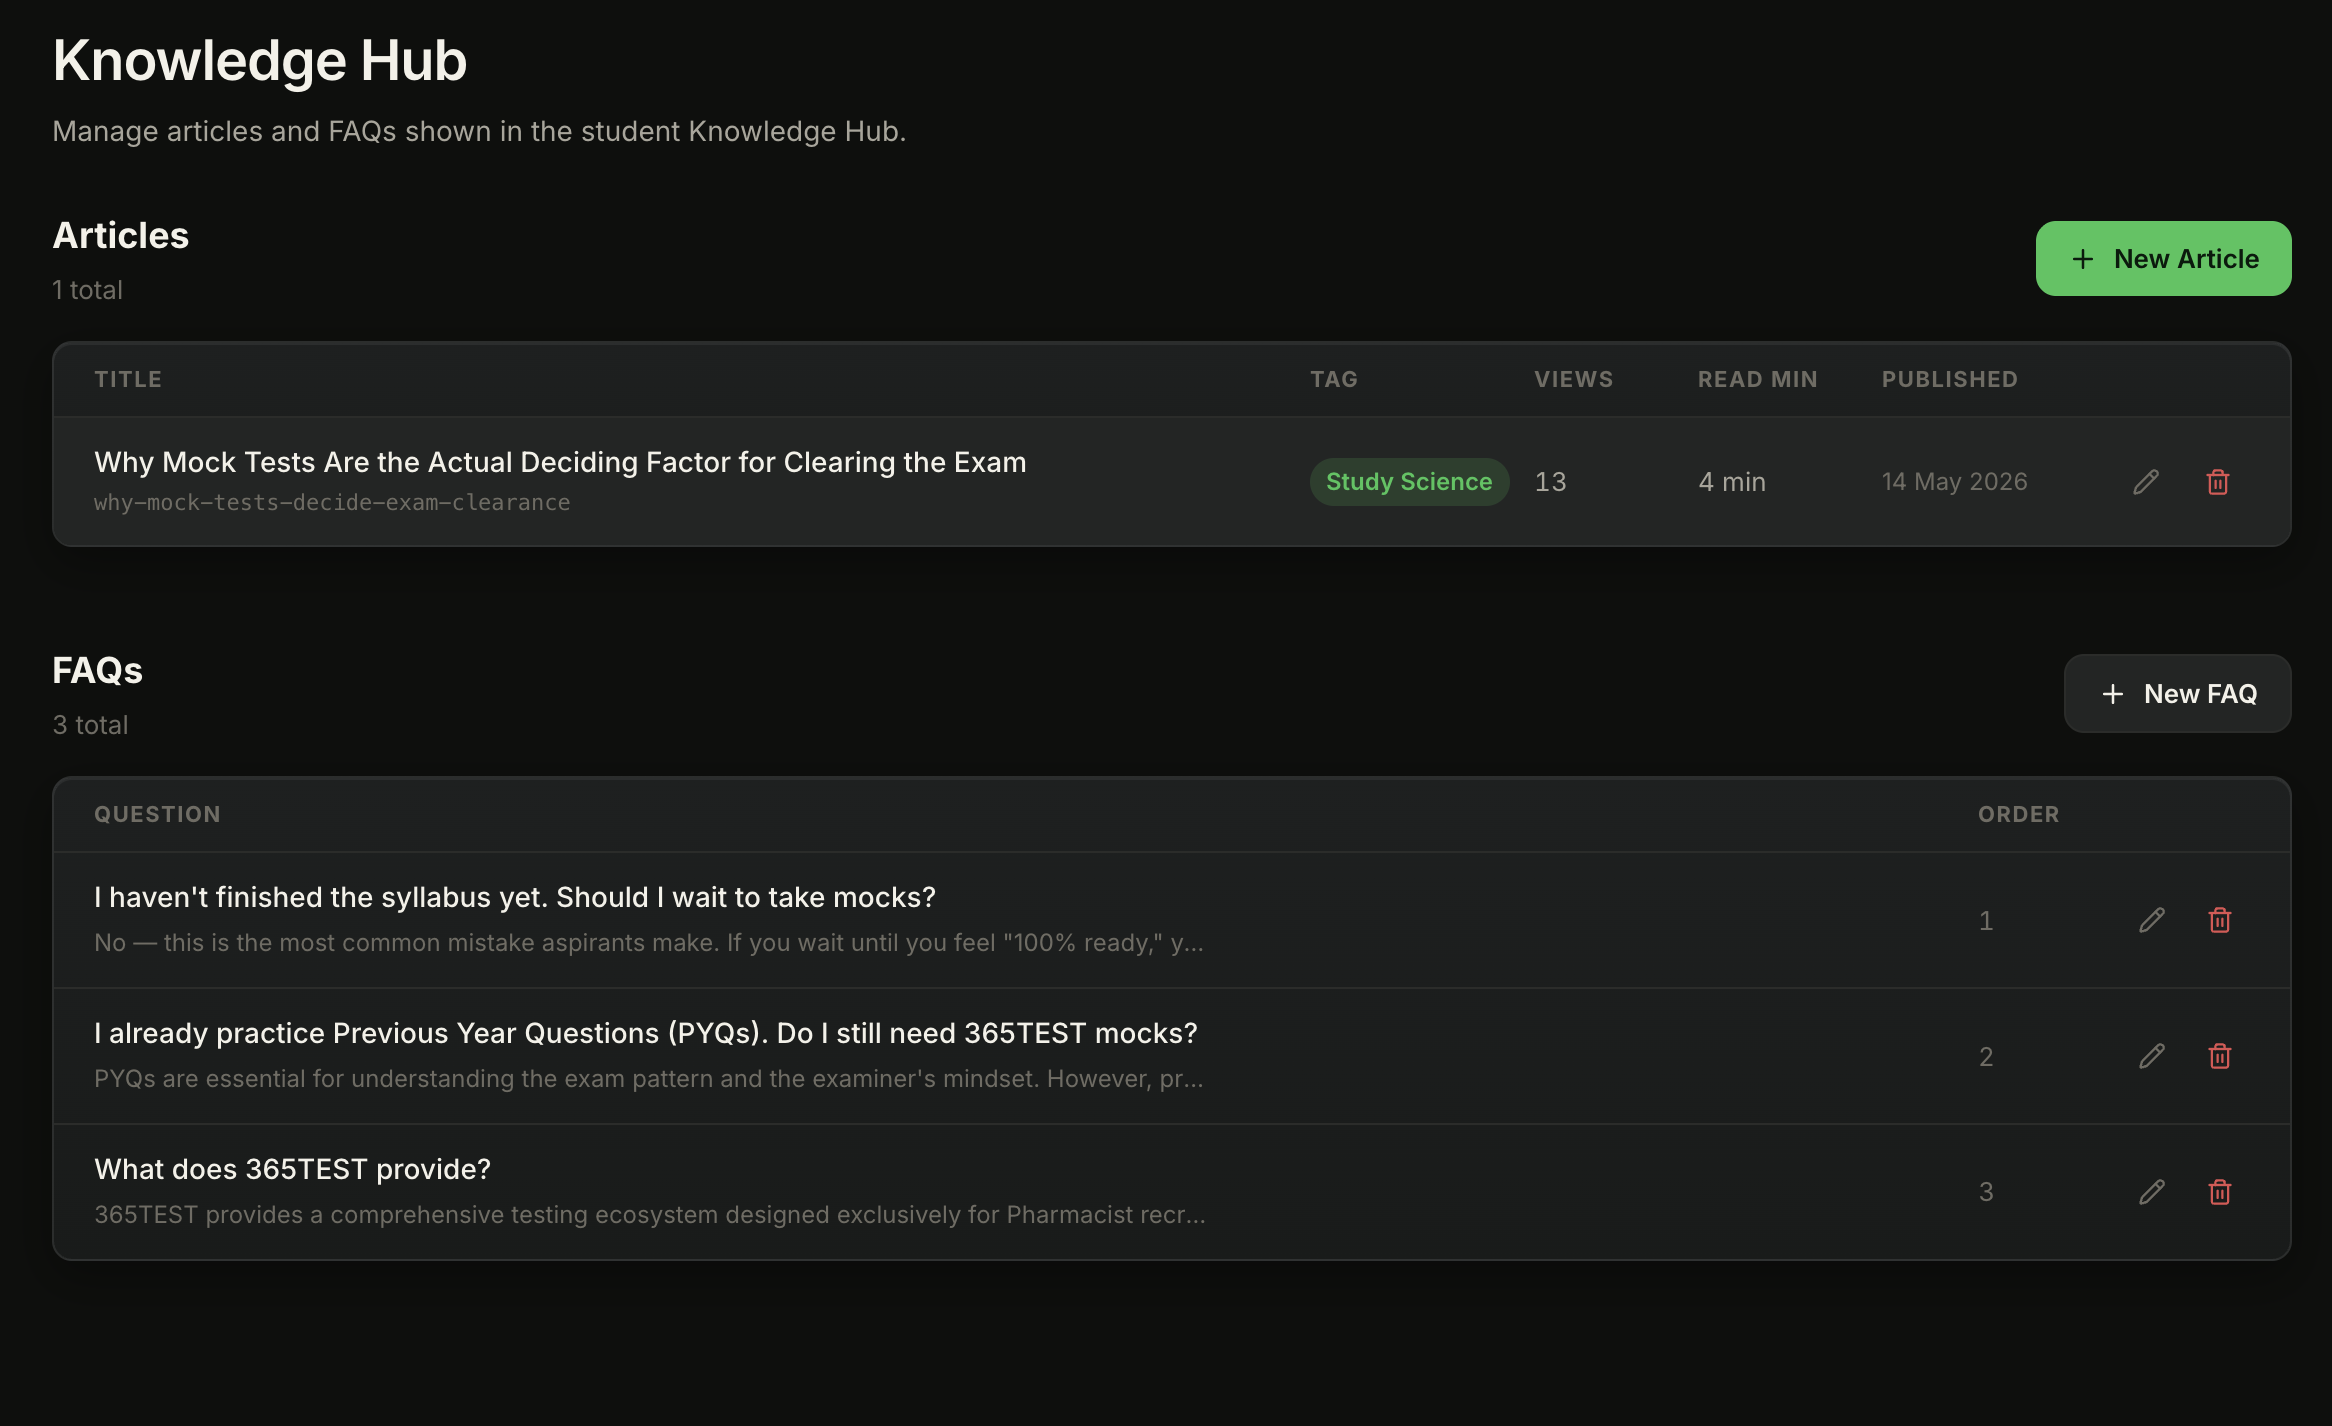Viewport: 2332px width, 1426px height.
Task: Delete the Previous Year Questions FAQ
Action: (2220, 1056)
